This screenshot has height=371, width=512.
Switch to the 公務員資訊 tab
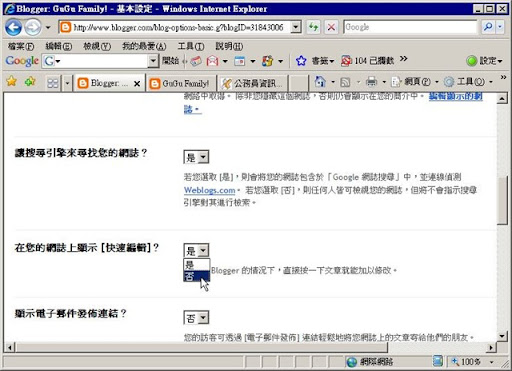[252, 83]
